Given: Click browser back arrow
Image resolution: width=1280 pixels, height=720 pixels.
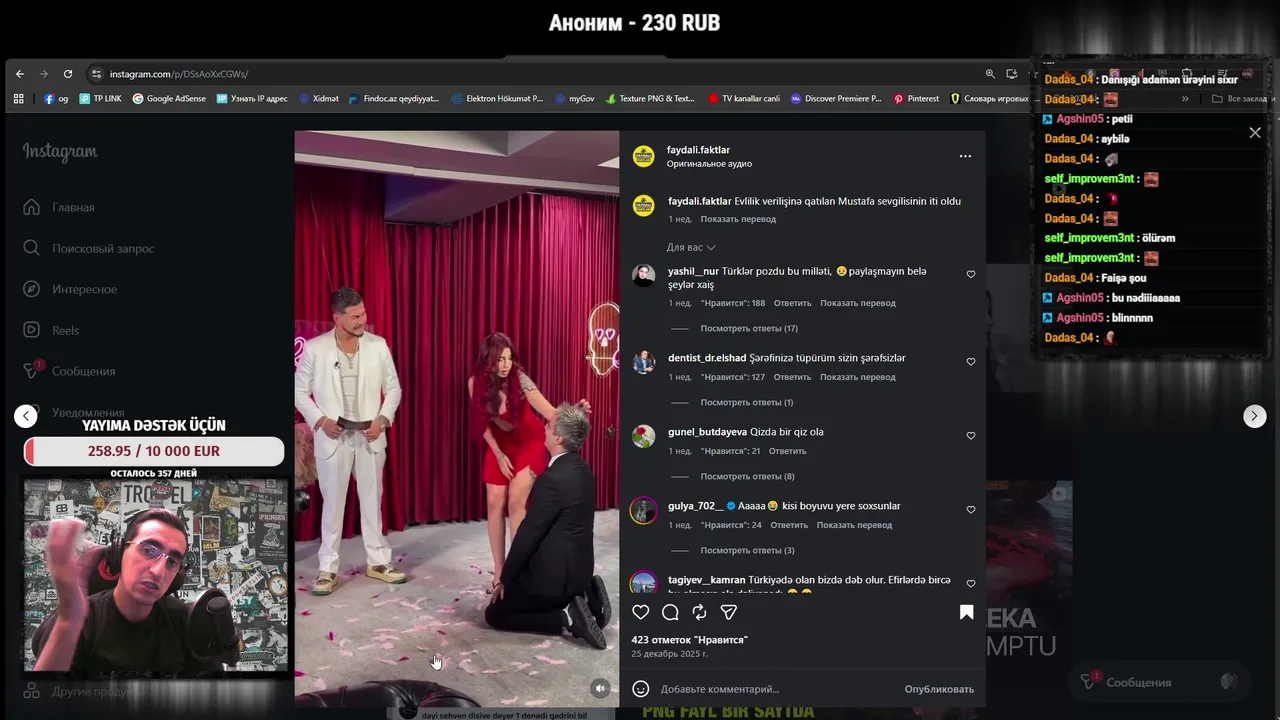Looking at the screenshot, I should pos(20,74).
